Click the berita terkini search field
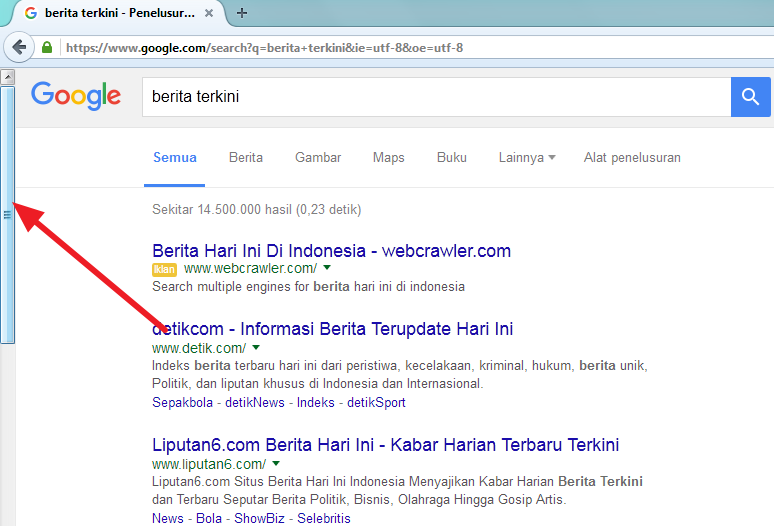 click(x=436, y=97)
